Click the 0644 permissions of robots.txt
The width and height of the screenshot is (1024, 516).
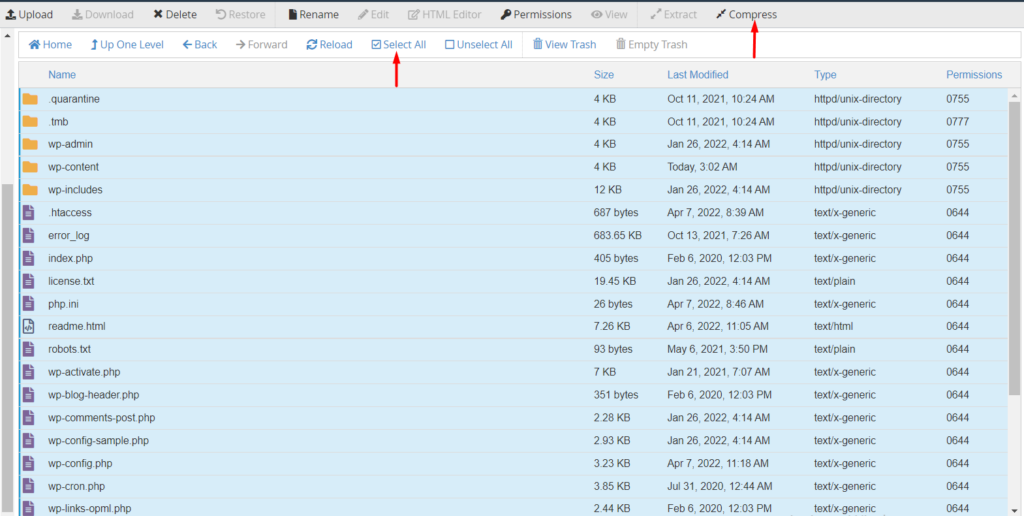click(x=957, y=349)
